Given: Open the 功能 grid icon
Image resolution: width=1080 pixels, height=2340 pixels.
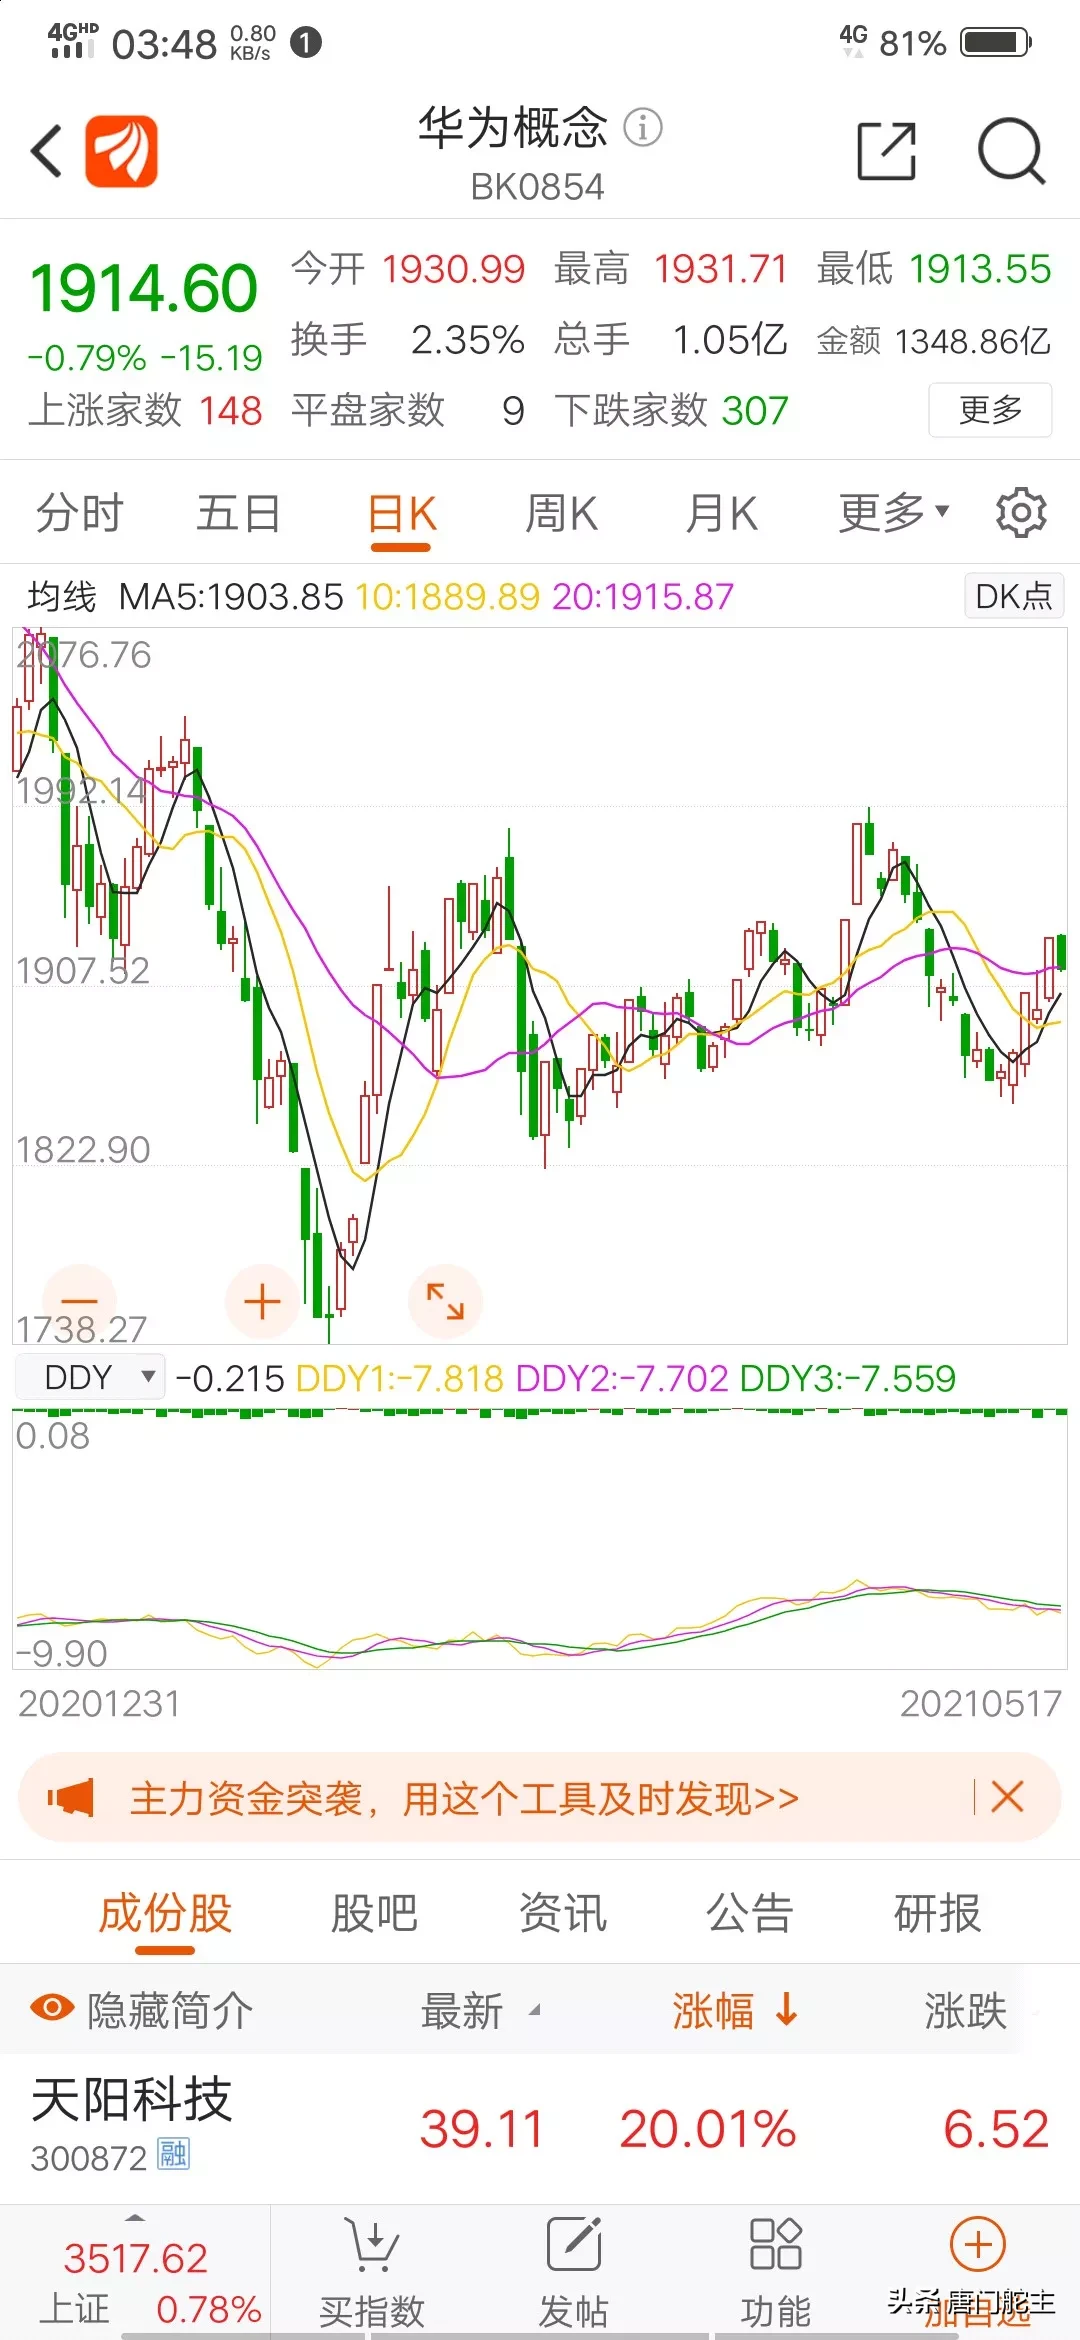Looking at the screenshot, I should 776,2244.
